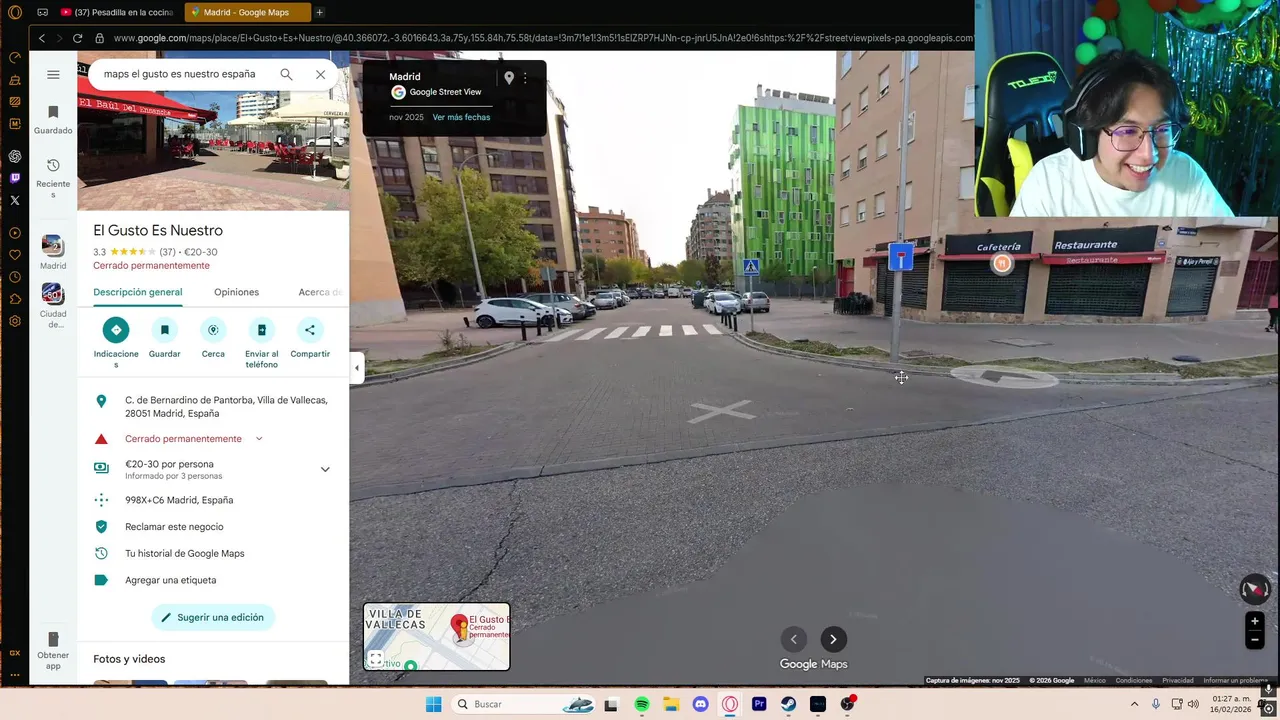Open Spotify from the taskbar

[642, 704]
